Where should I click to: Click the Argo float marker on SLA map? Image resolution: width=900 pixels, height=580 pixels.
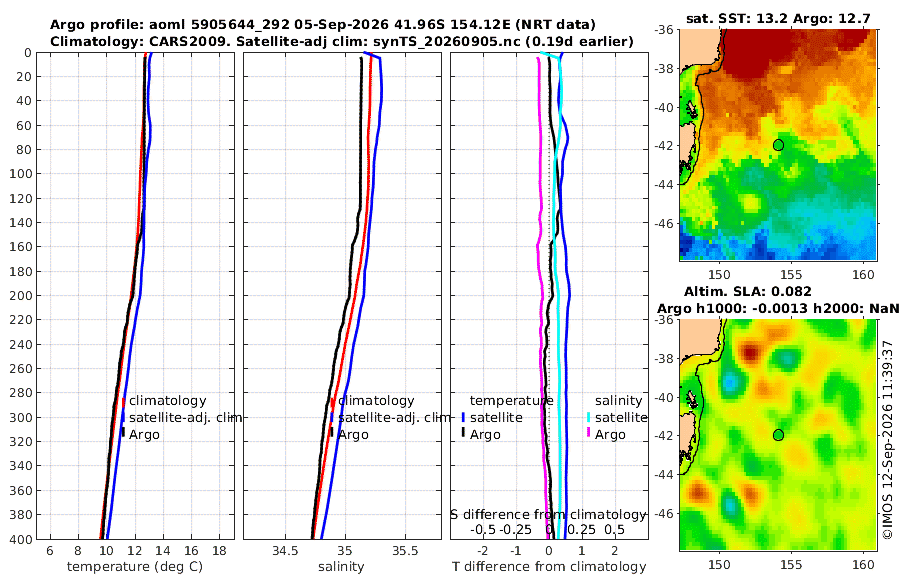pos(778,435)
